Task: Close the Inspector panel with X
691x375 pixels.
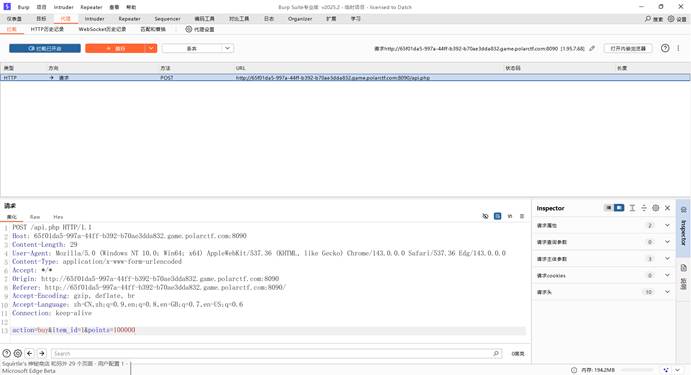Action: [x=667, y=208]
